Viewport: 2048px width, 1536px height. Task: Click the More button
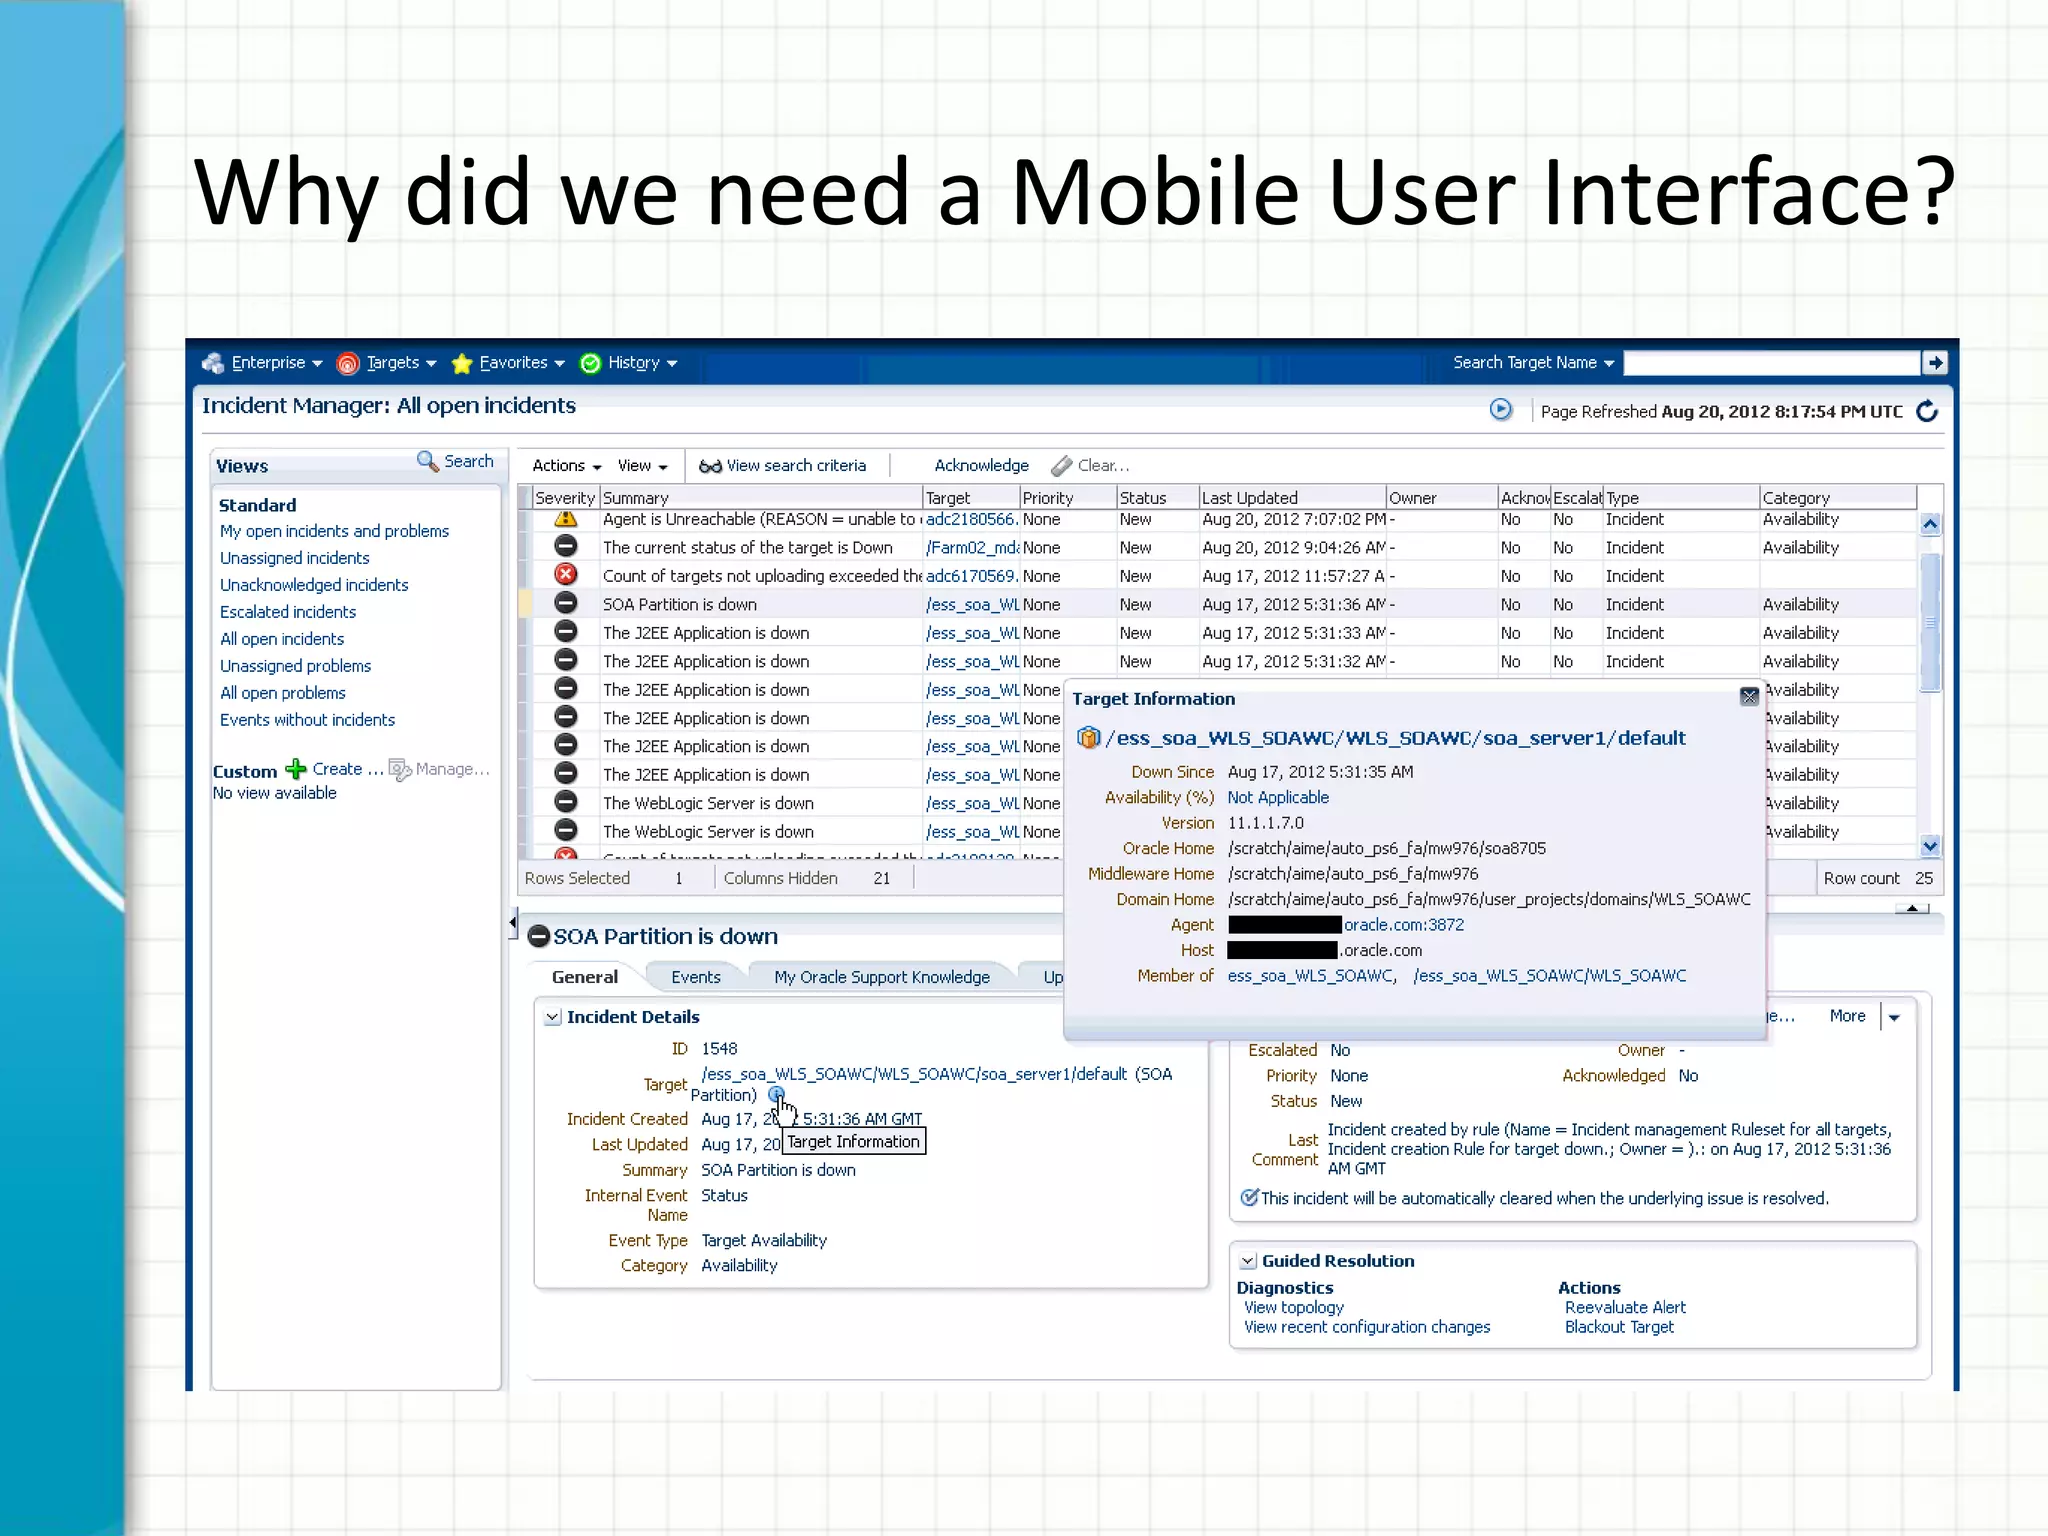click(1847, 1016)
